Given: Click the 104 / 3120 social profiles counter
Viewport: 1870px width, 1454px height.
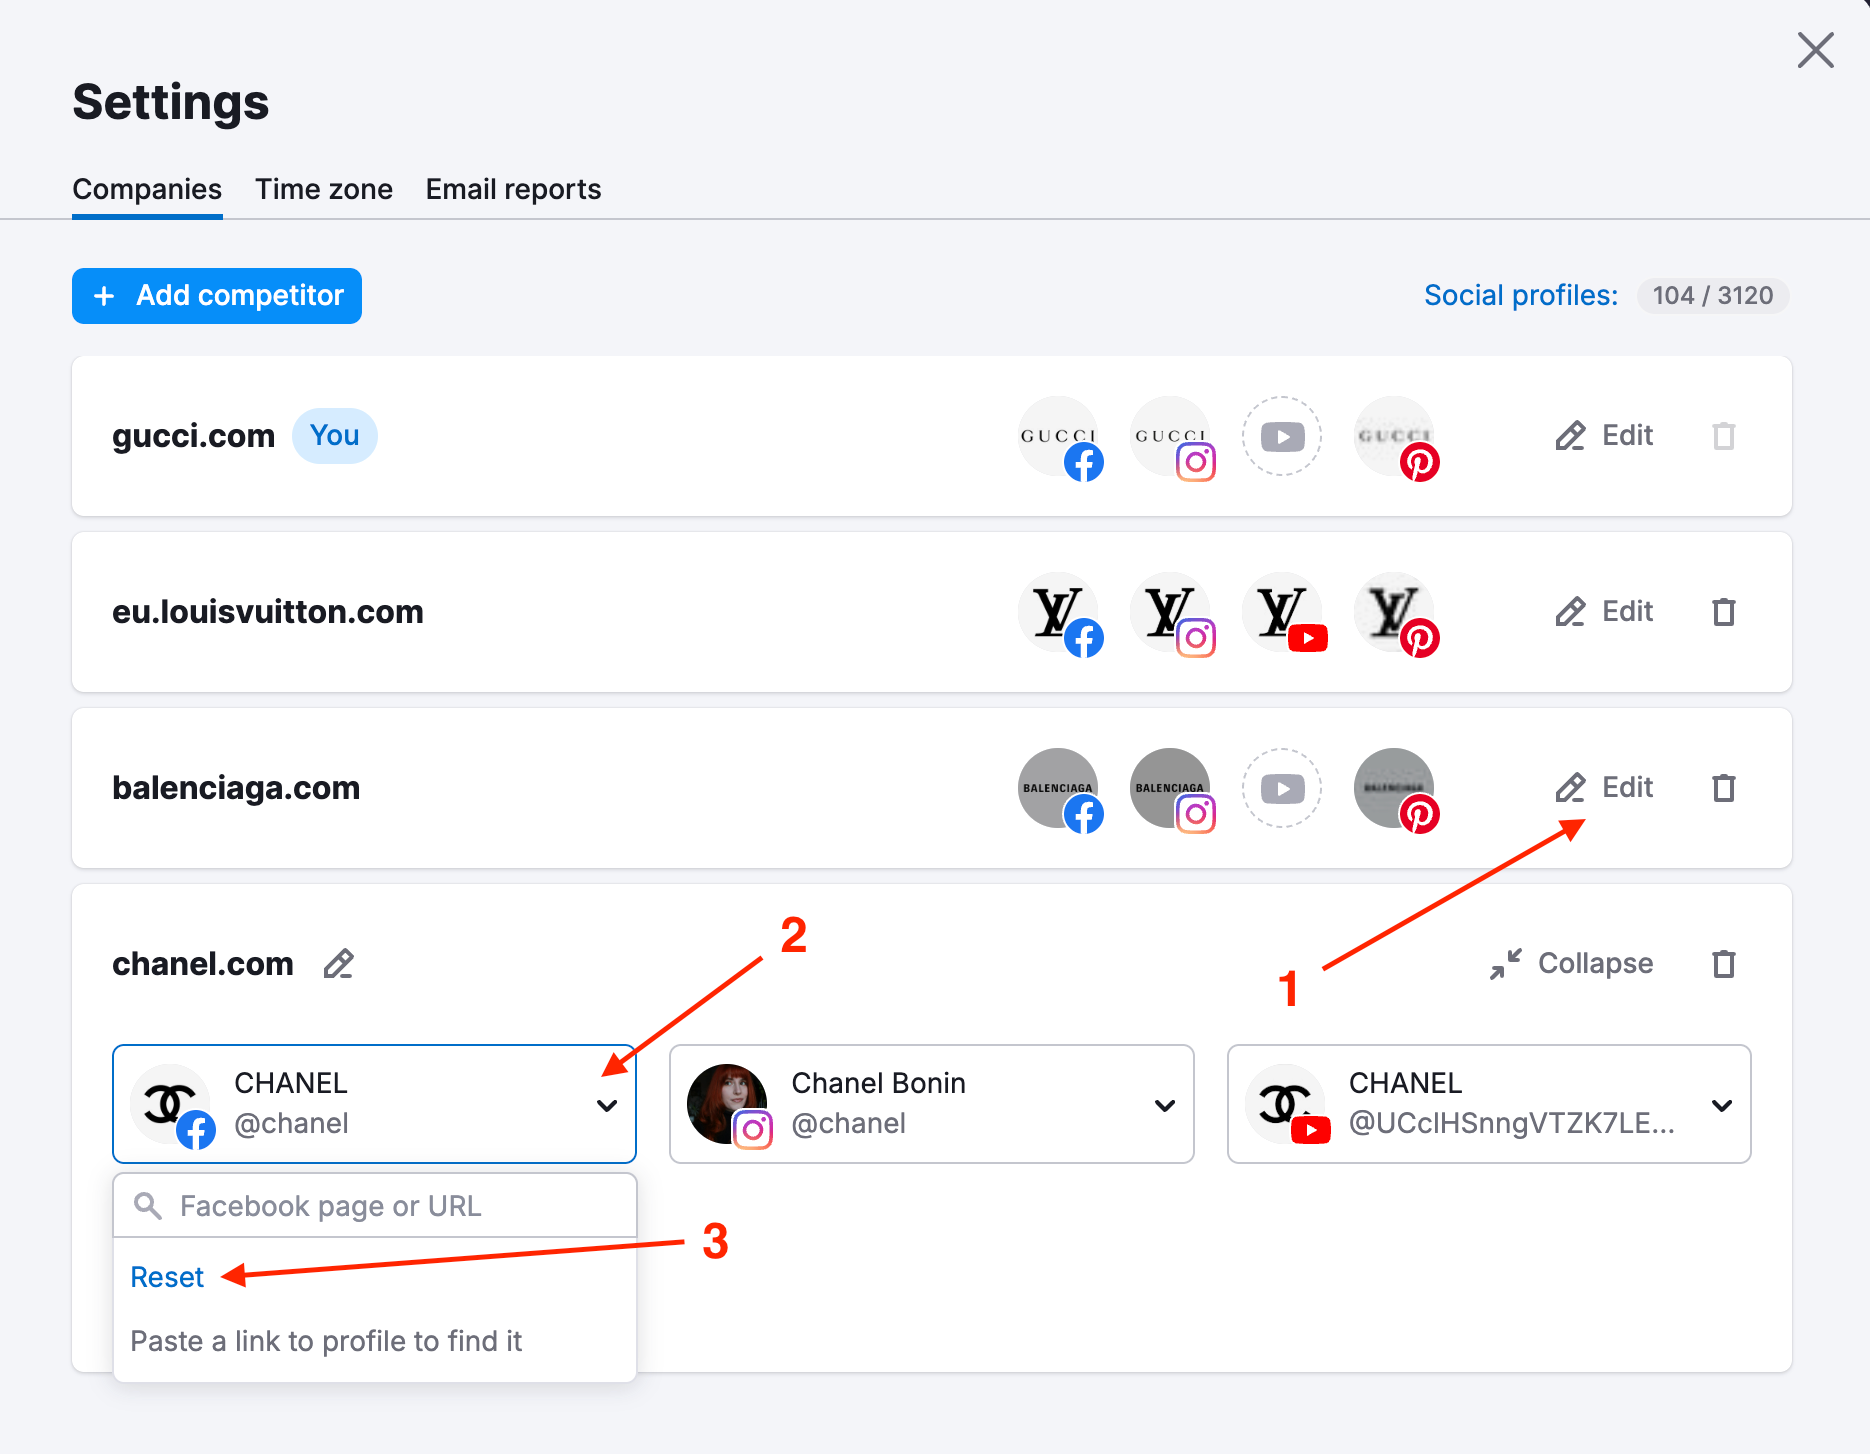Looking at the screenshot, I should pos(1712,296).
